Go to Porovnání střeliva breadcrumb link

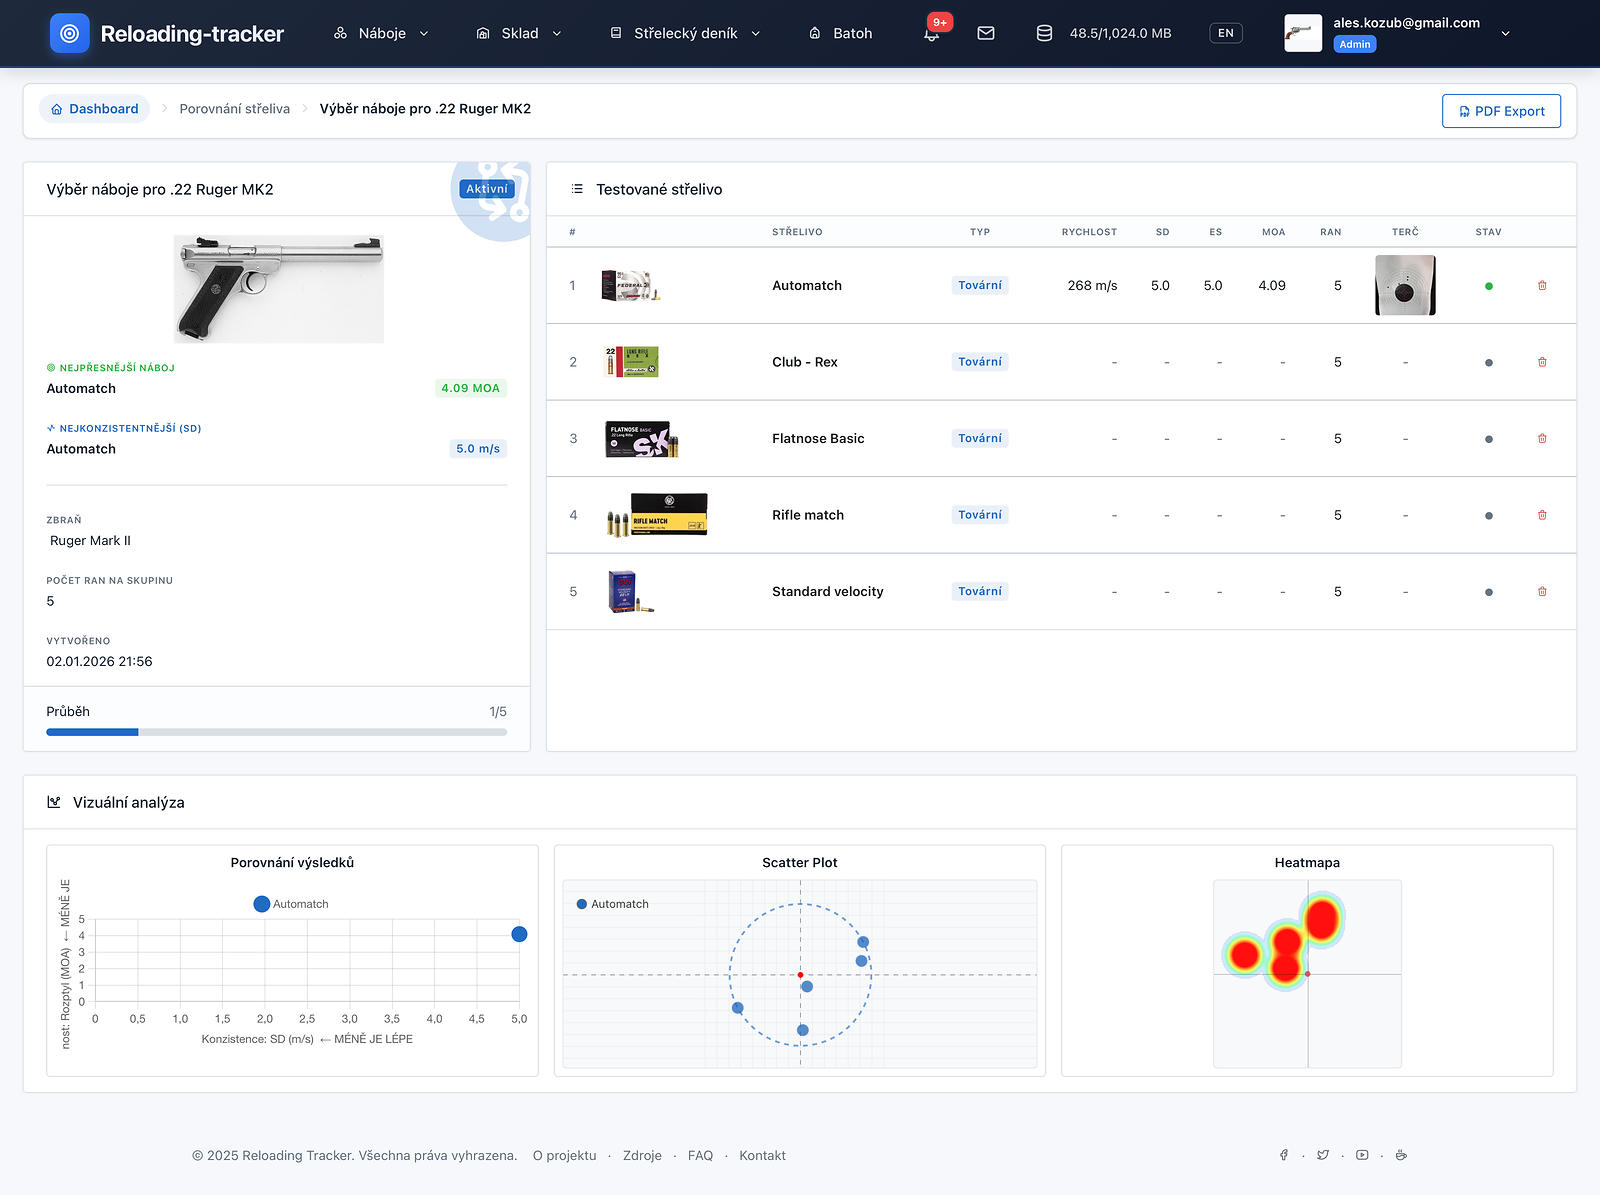point(234,109)
